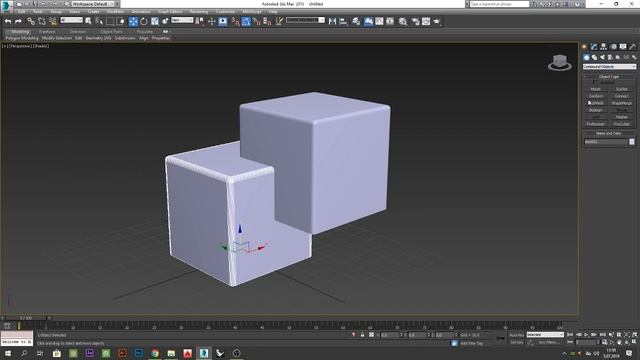Select the Select and Link tool
640x360 pixels.
(x=31, y=21)
